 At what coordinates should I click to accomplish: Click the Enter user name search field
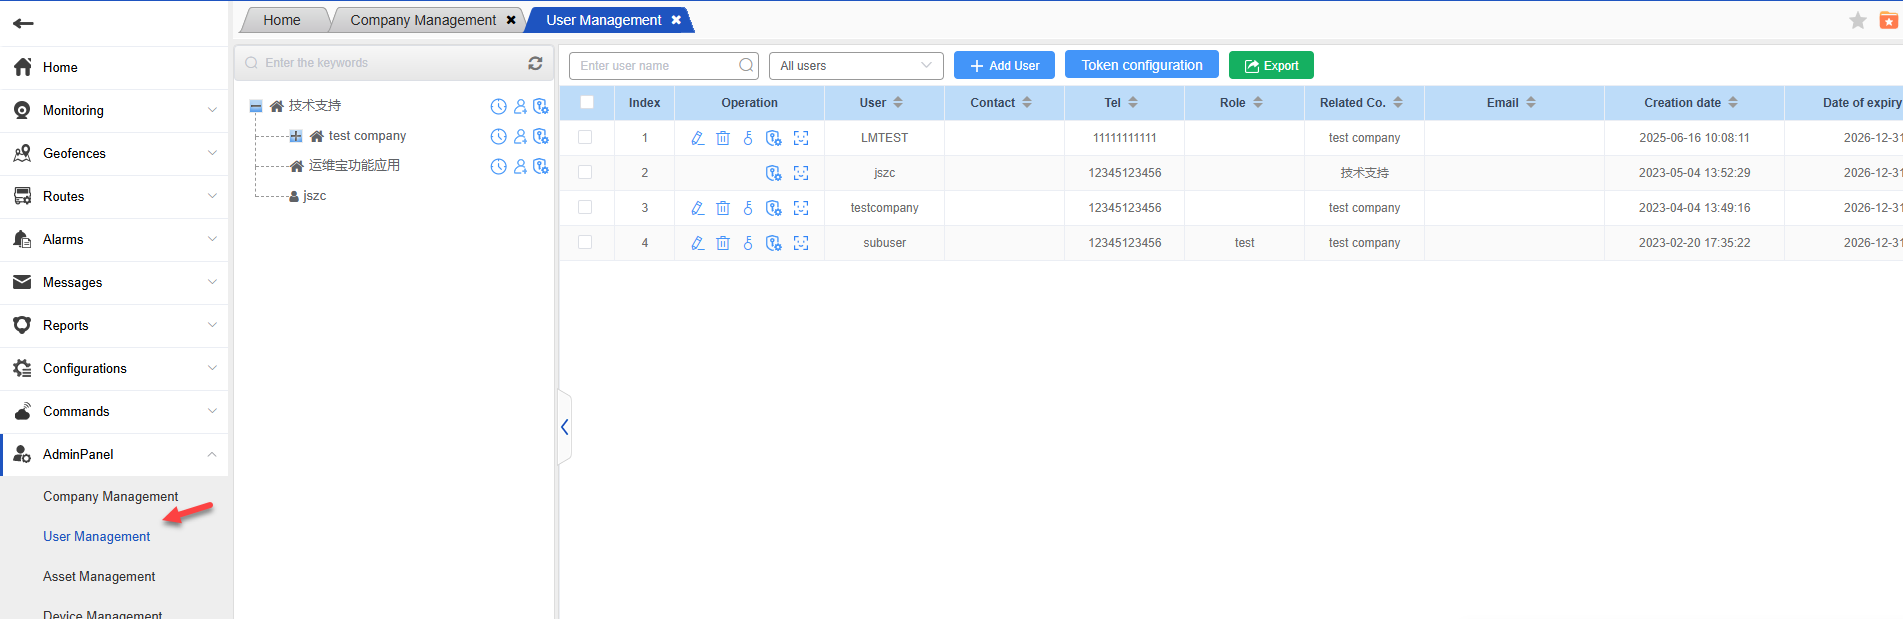(x=656, y=66)
